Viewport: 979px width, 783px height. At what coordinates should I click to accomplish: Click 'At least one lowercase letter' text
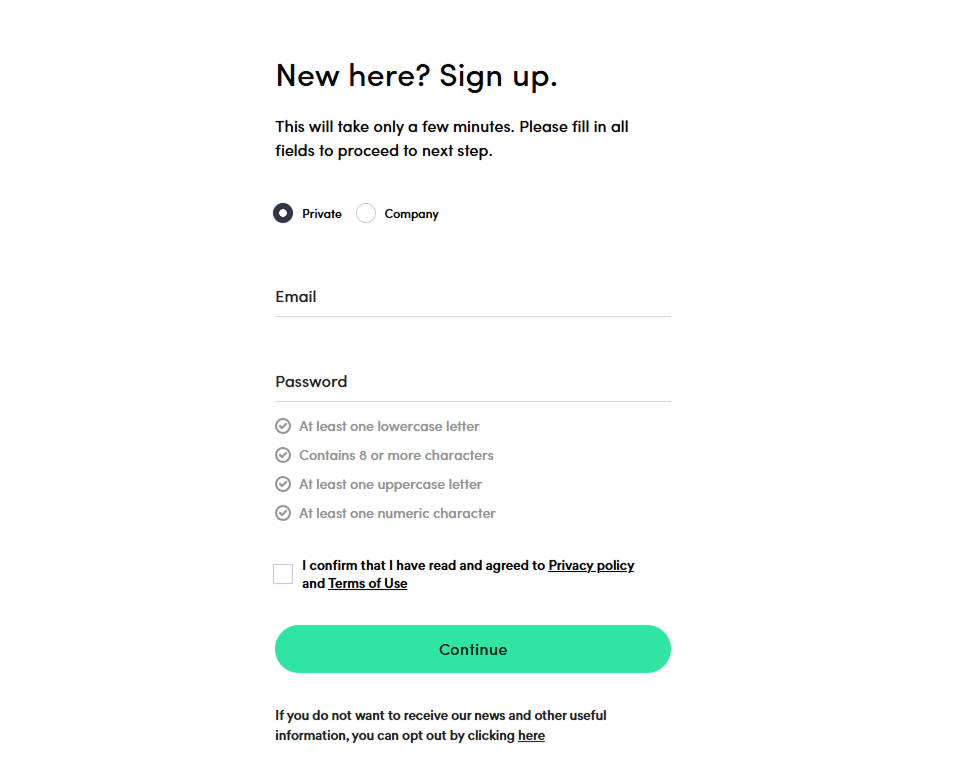point(389,426)
